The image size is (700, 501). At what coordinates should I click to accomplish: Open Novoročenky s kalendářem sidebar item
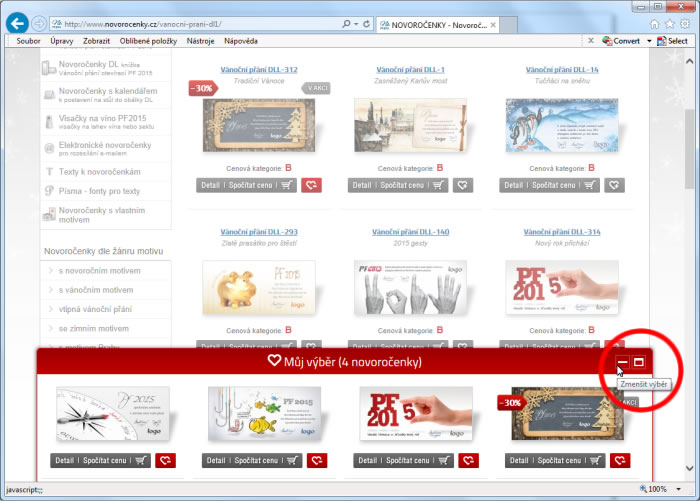(106, 95)
